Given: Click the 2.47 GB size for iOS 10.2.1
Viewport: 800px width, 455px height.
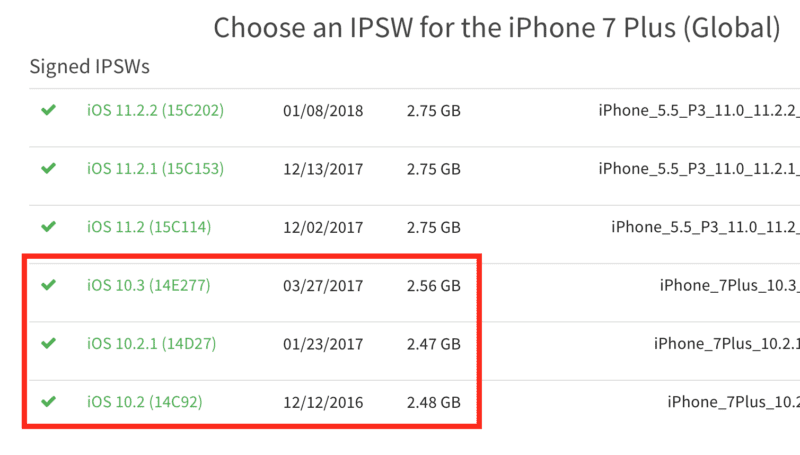Looking at the screenshot, I should tap(434, 344).
